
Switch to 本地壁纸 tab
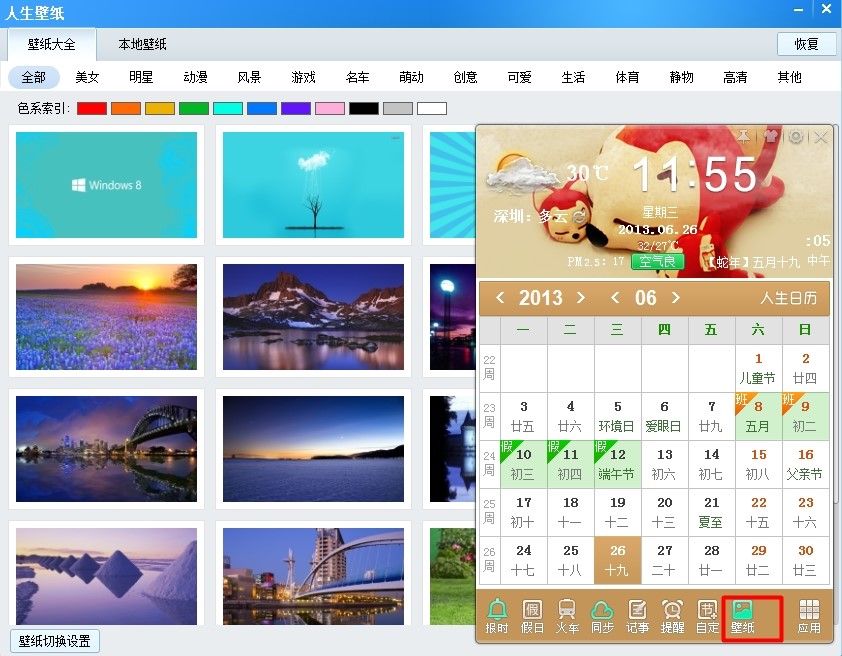coord(142,44)
